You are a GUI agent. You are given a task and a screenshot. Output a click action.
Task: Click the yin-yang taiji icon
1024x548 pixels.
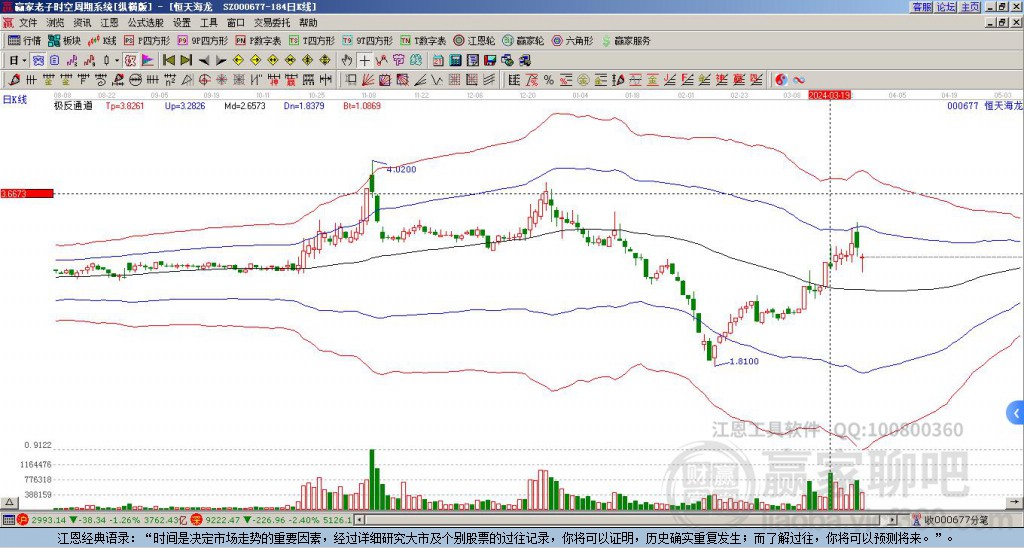pyautogui.click(x=781, y=80)
